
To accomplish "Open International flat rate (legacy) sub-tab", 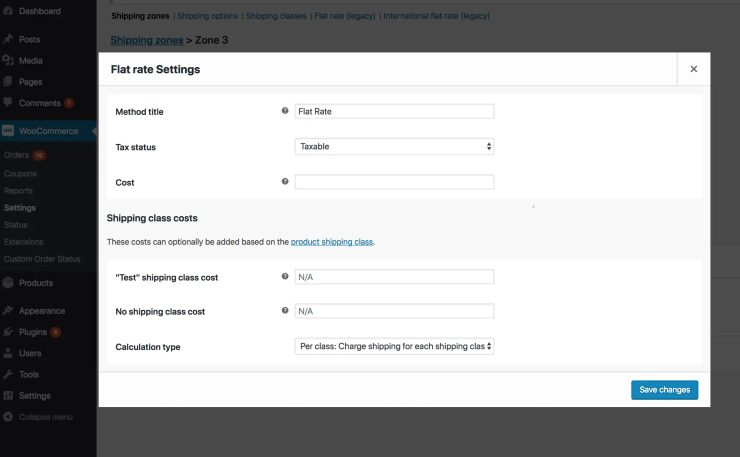I will click(437, 16).
